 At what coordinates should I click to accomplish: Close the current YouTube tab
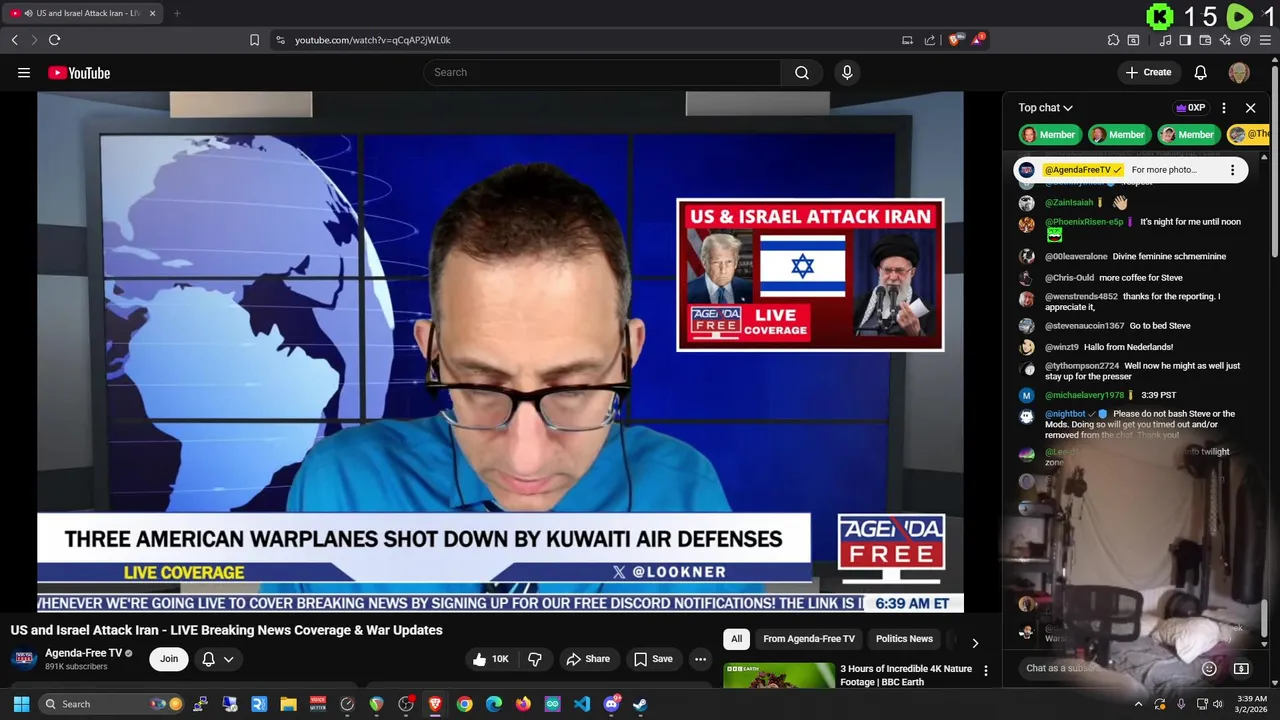152,13
